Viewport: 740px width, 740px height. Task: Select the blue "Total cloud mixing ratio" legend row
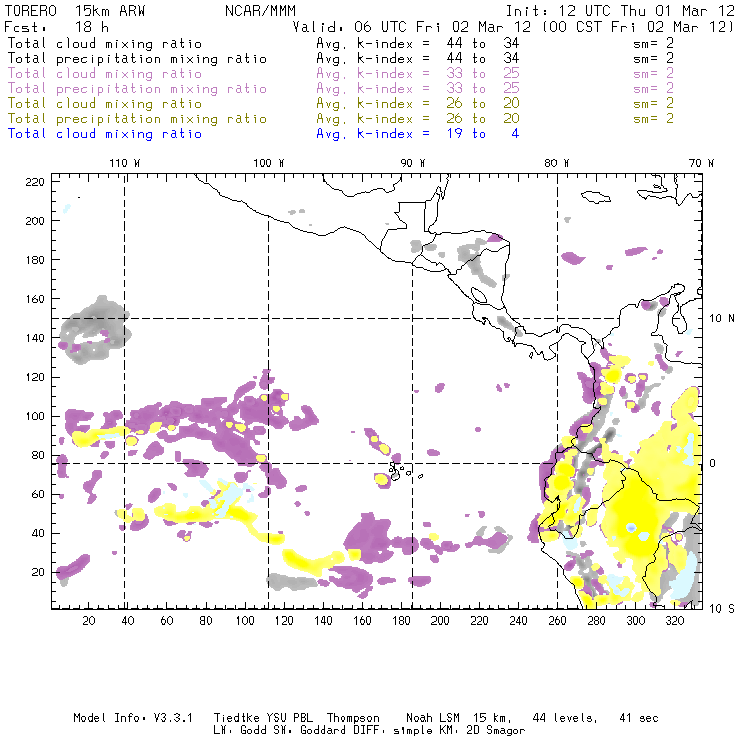click(x=263, y=134)
